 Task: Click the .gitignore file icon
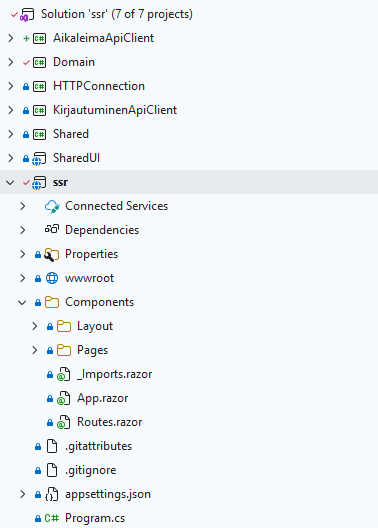click(x=52, y=470)
